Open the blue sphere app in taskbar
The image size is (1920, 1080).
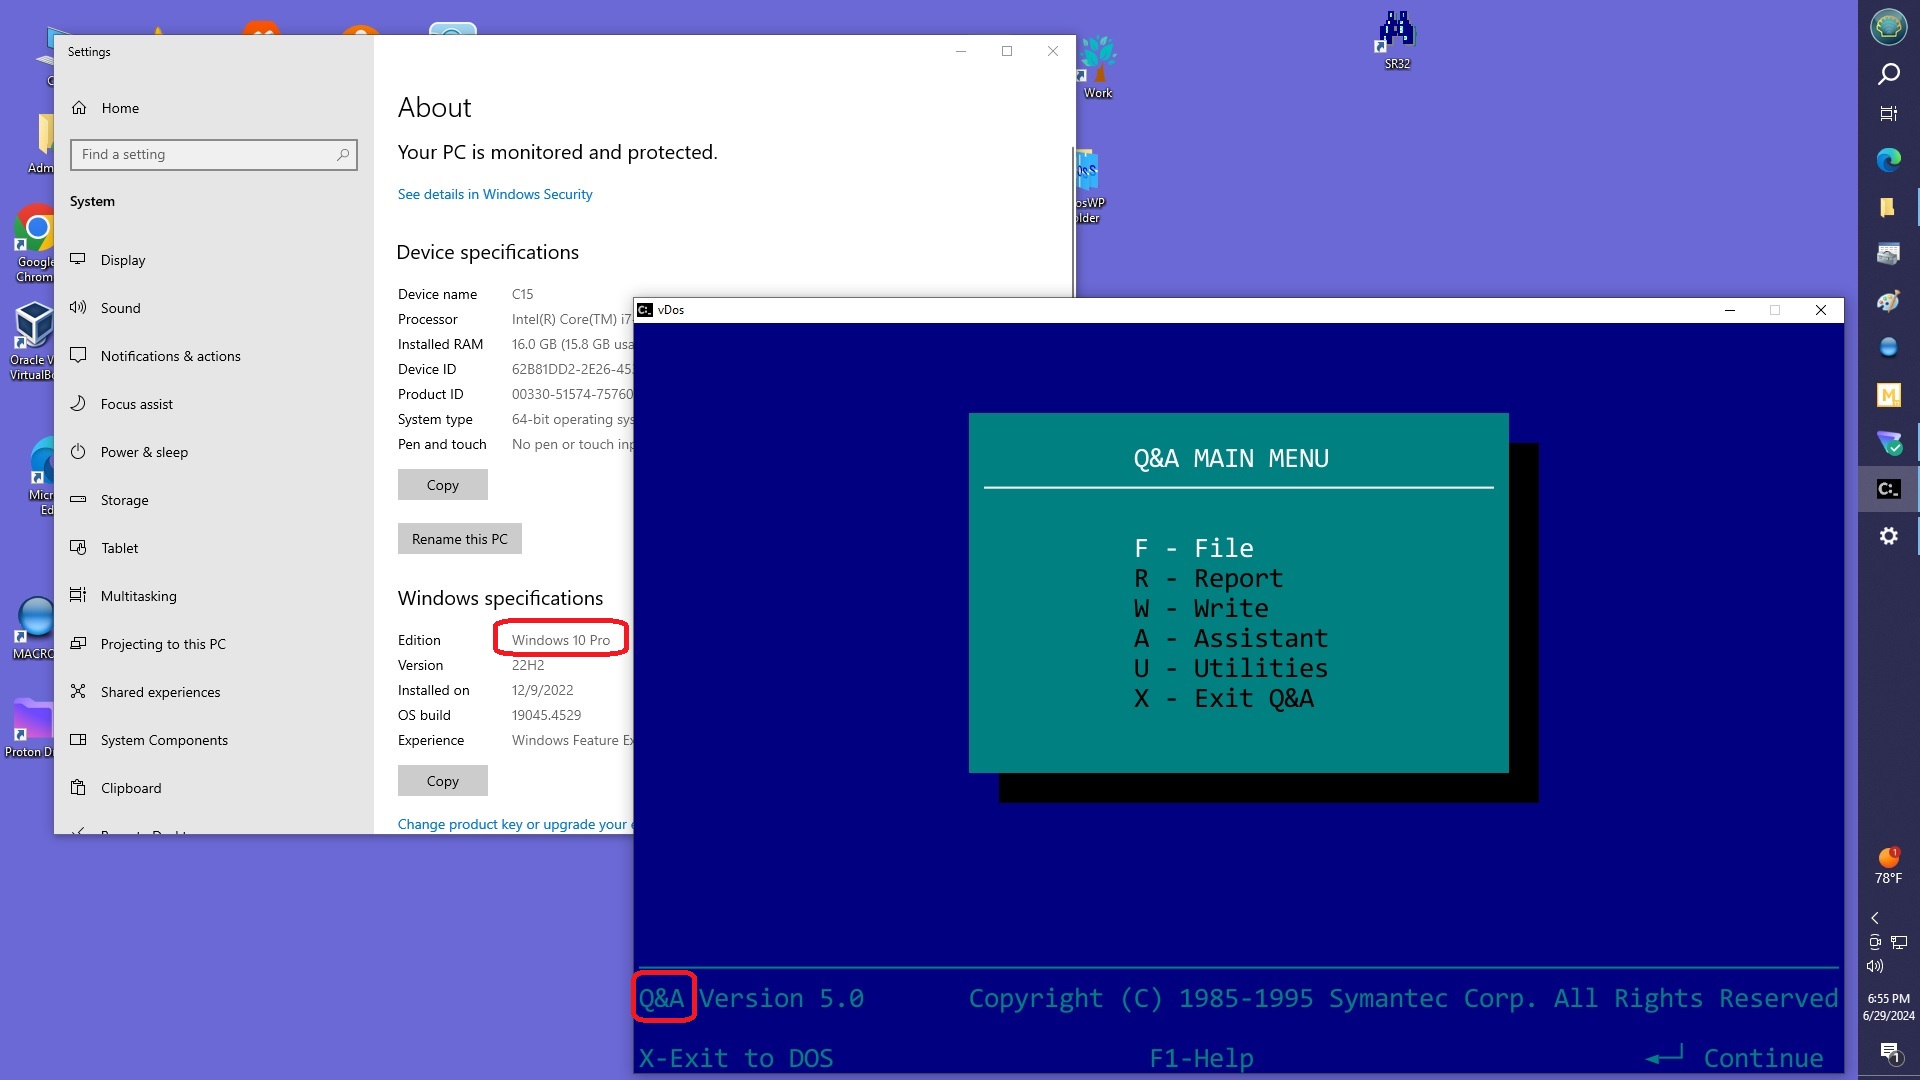click(x=1888, y=347)
